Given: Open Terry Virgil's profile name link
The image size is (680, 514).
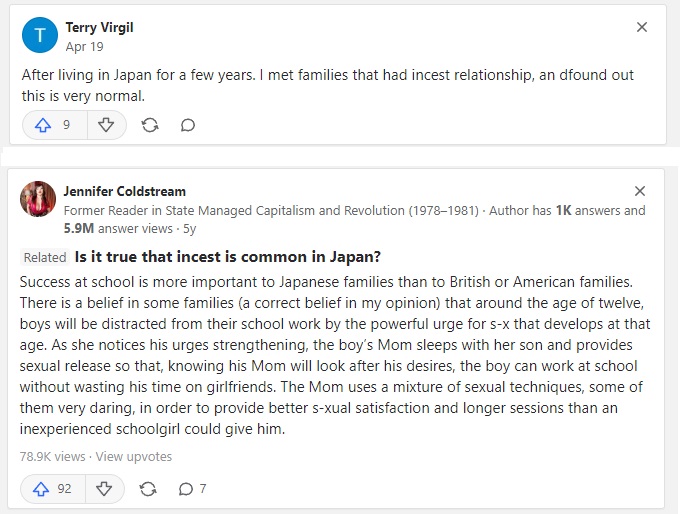Looking at the screenshot, I should pyautogui.click(x=99, y=28).
